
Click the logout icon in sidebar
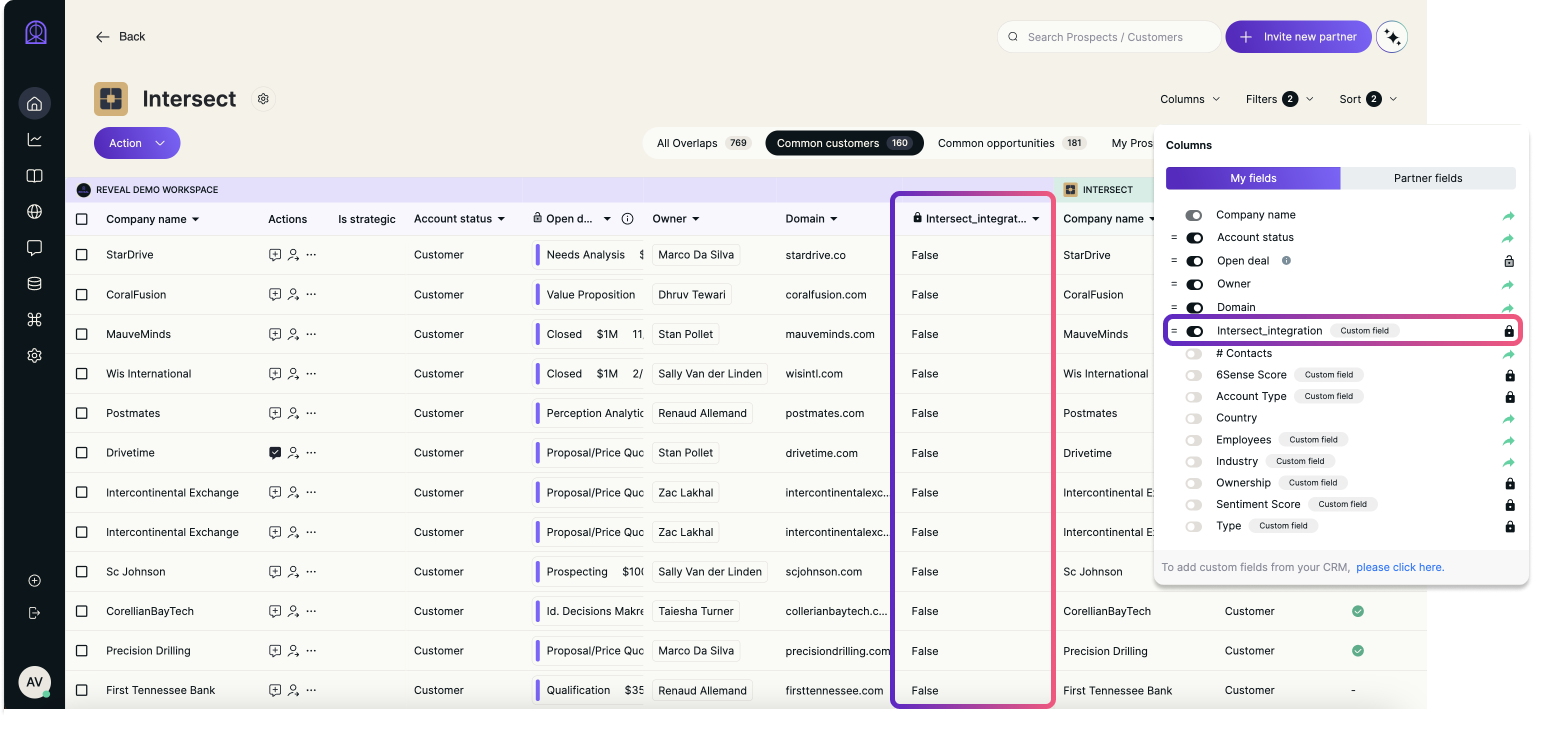tap(34, 612)
